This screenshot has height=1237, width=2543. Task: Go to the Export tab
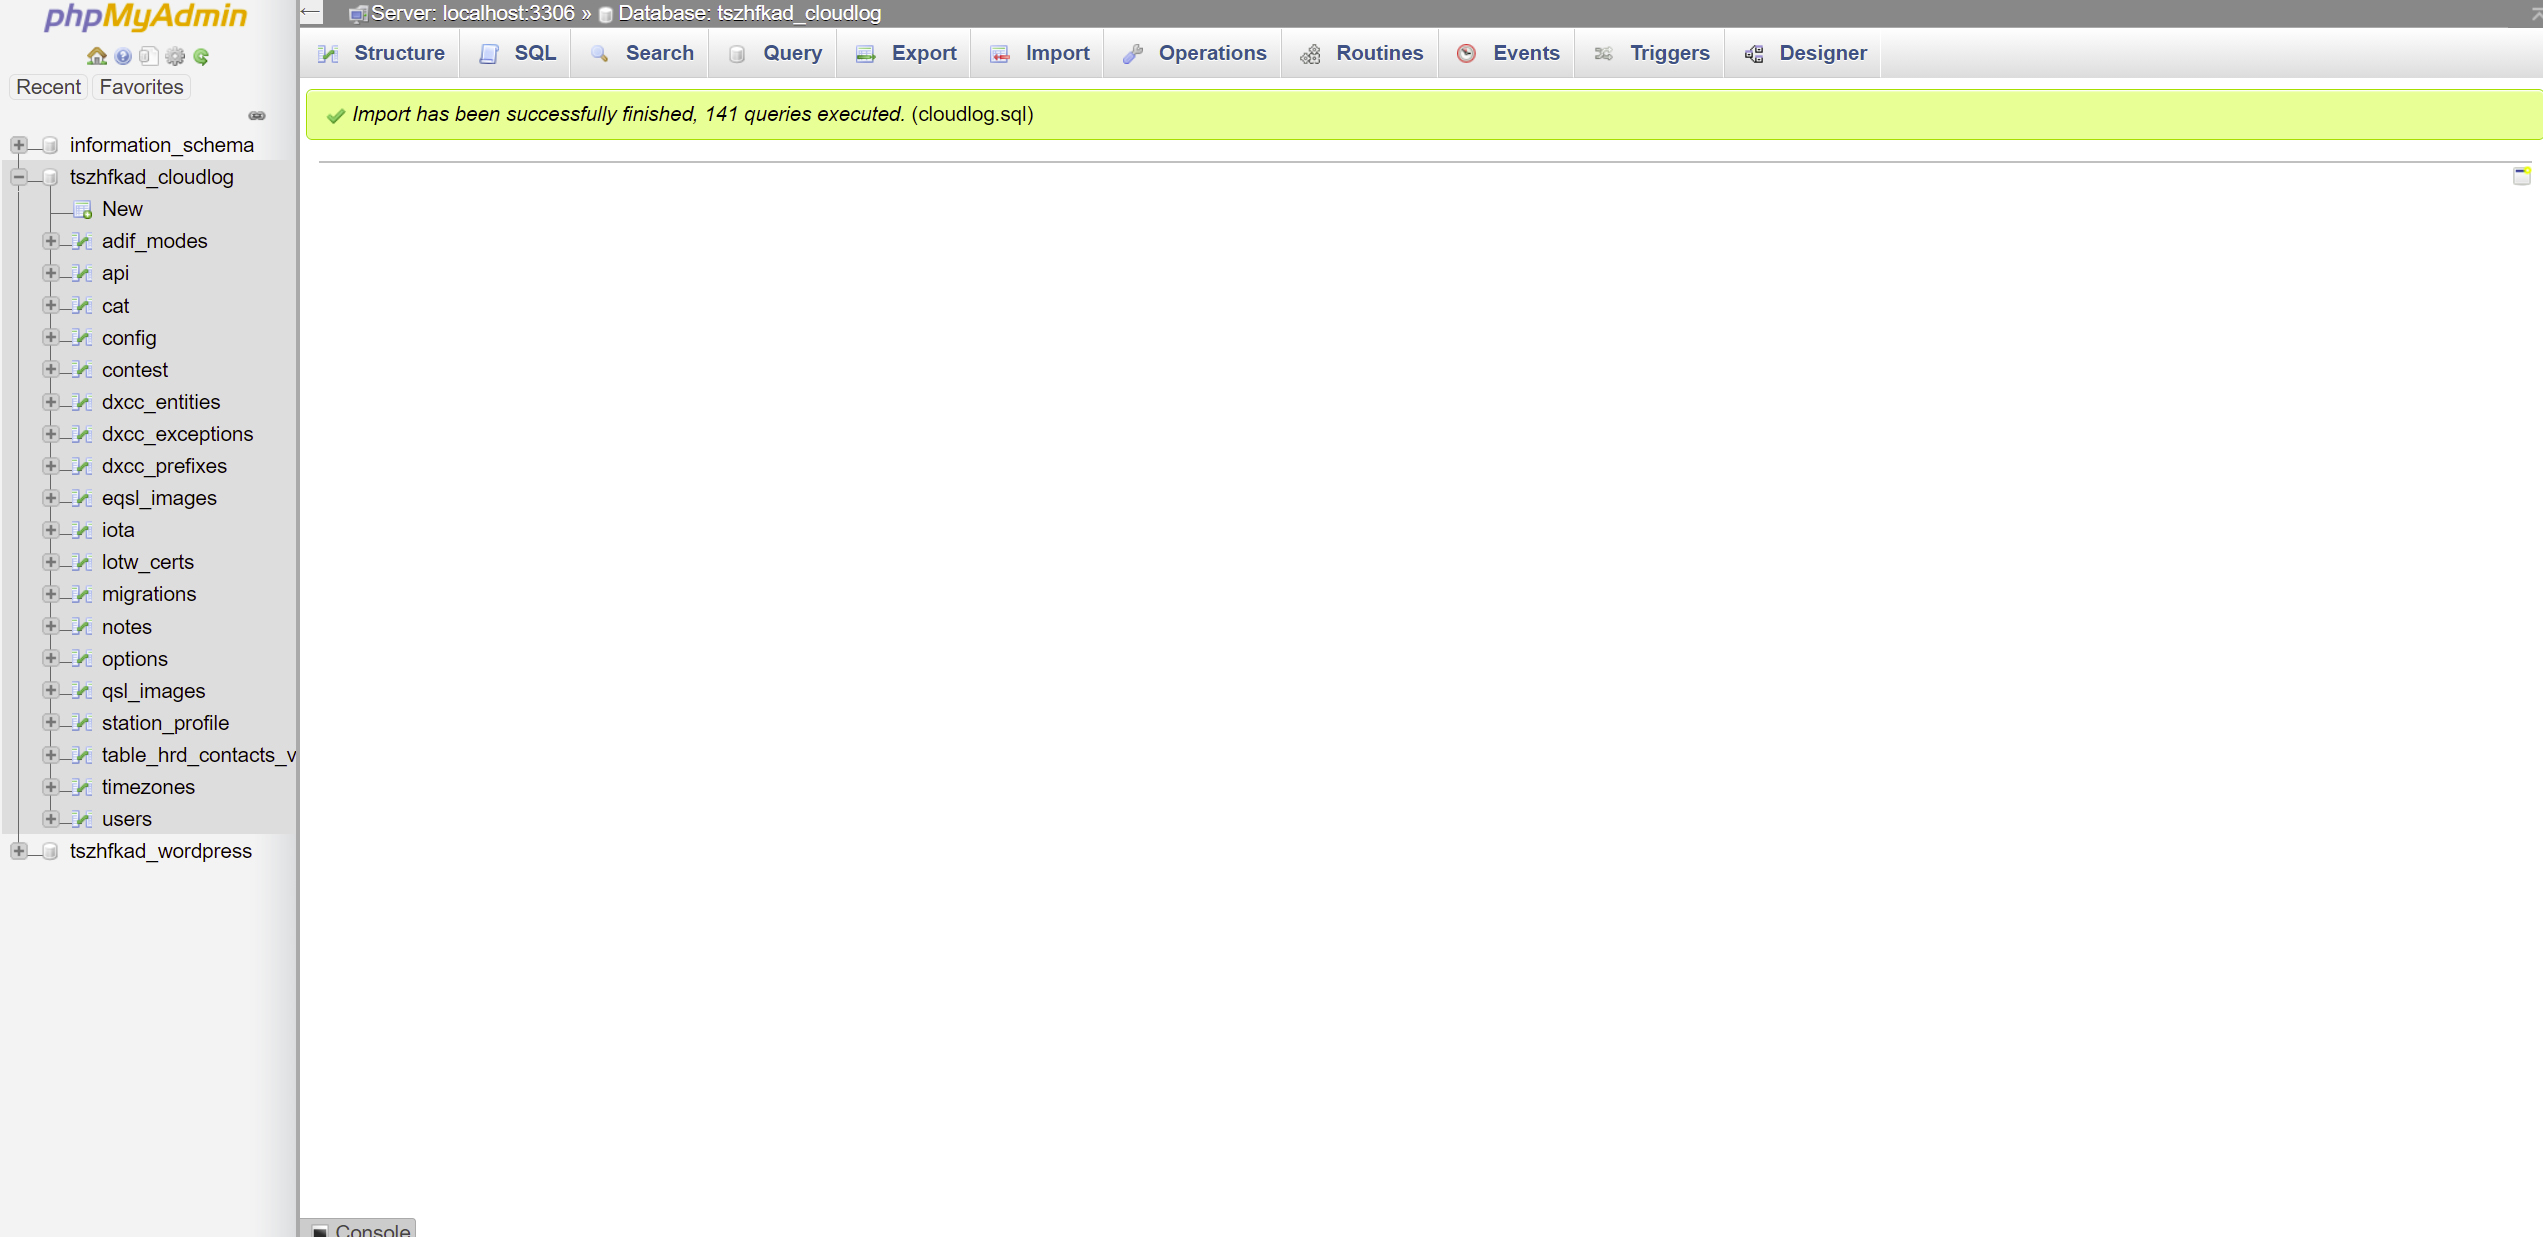coord(905,53)
